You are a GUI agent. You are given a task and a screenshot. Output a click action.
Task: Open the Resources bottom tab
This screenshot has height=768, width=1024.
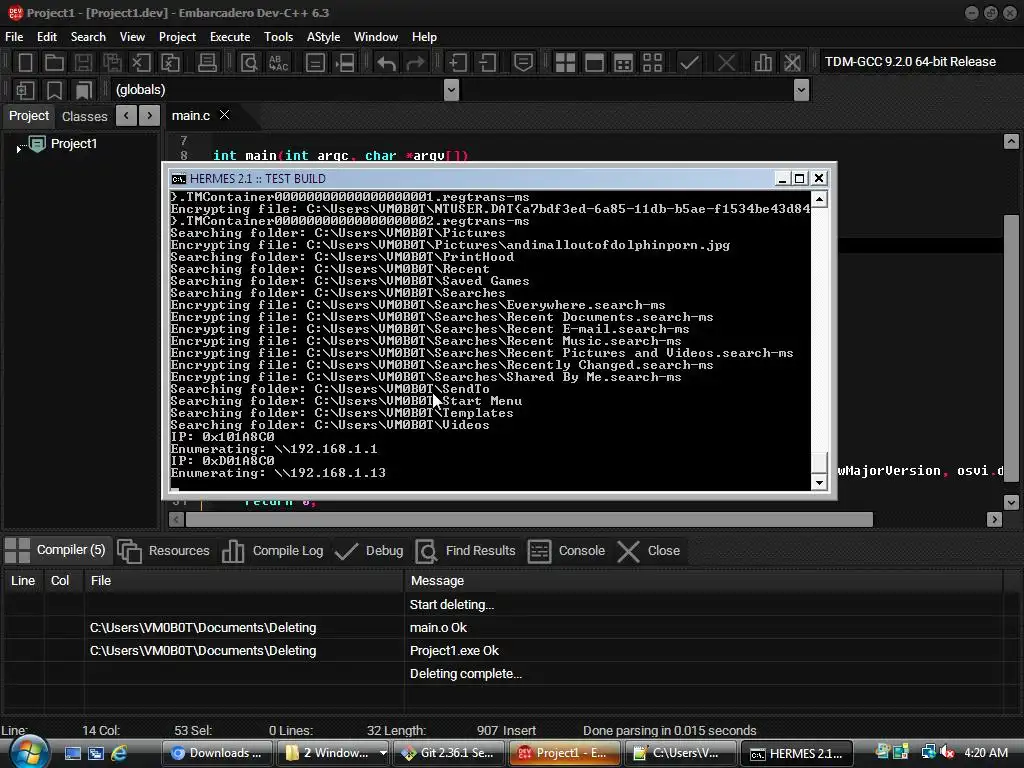(x=164, y=551)
